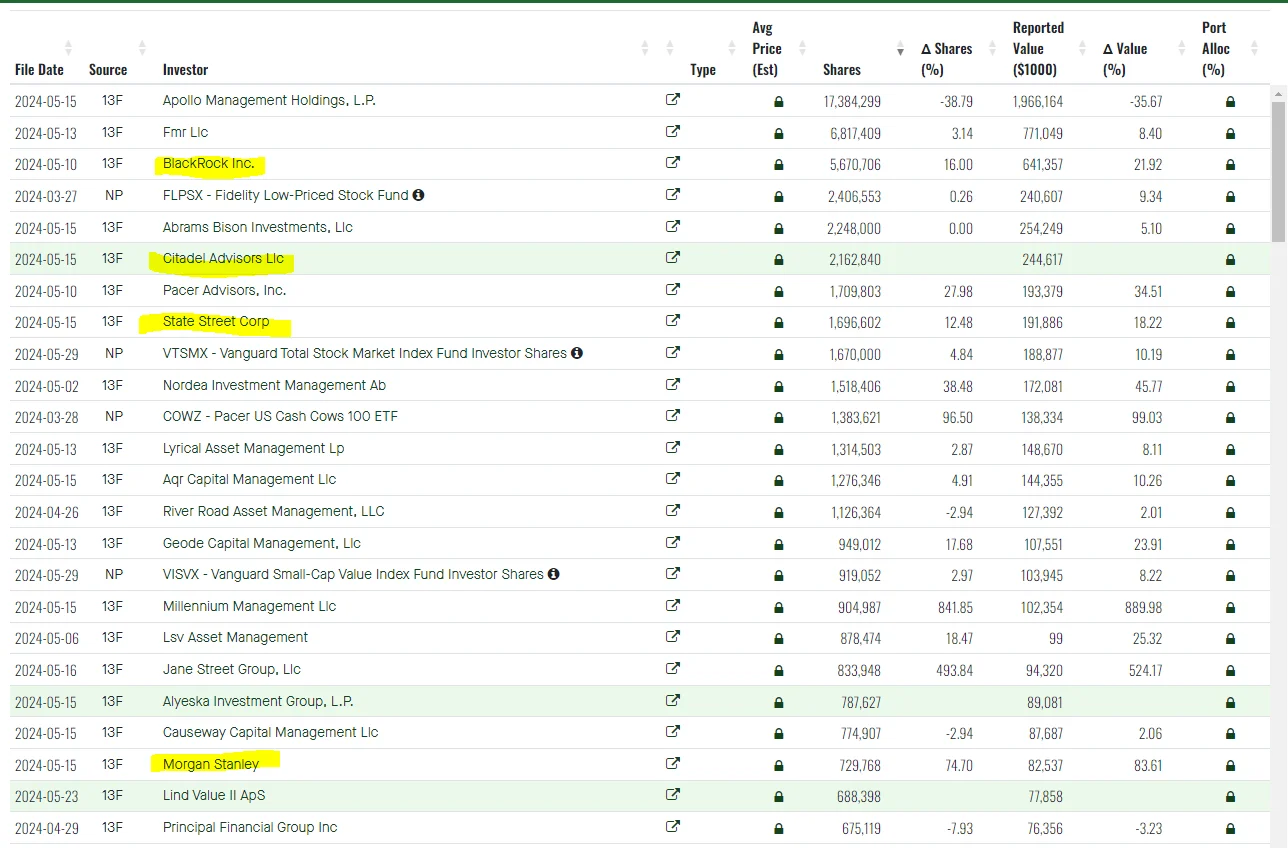
Task: Open Morgan Stanley investor link
Action: [211, 764]
